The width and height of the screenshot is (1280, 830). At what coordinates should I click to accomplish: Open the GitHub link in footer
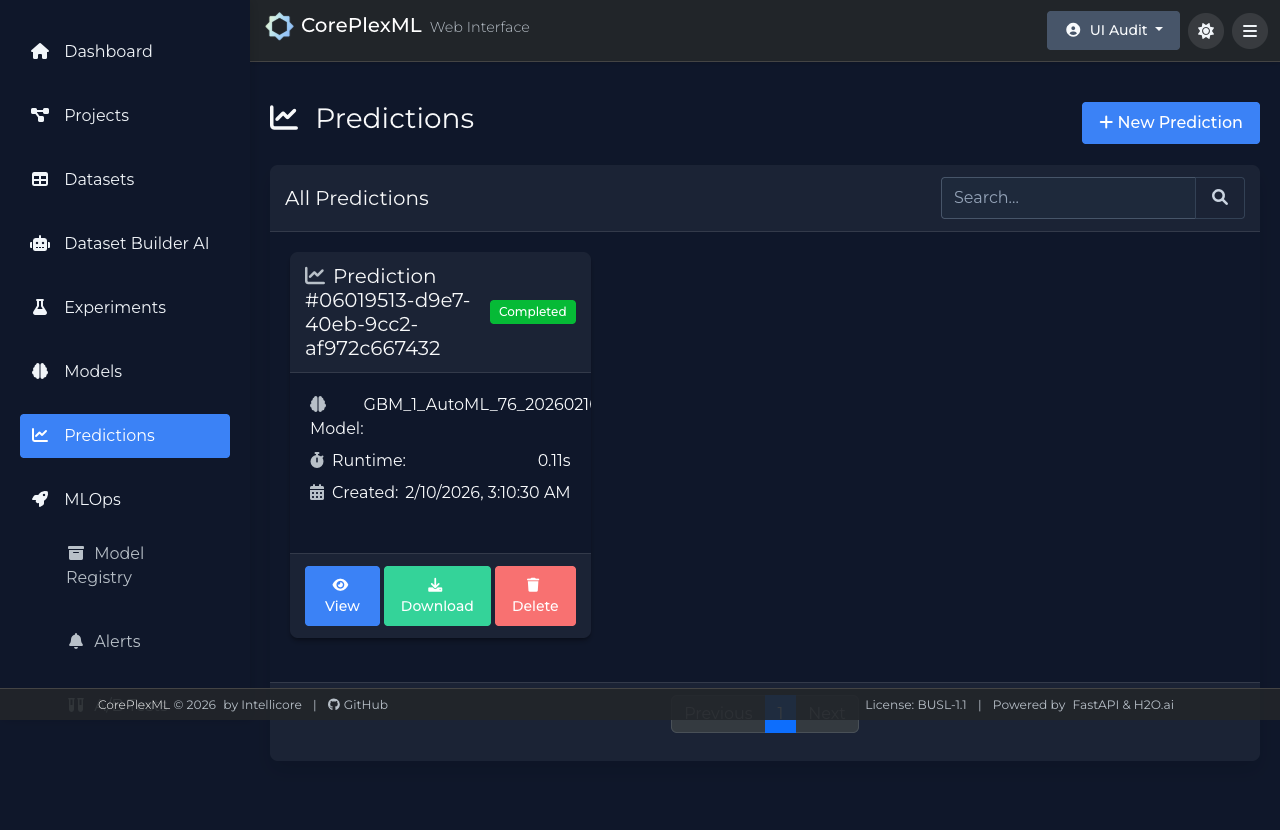click(358, 705)
